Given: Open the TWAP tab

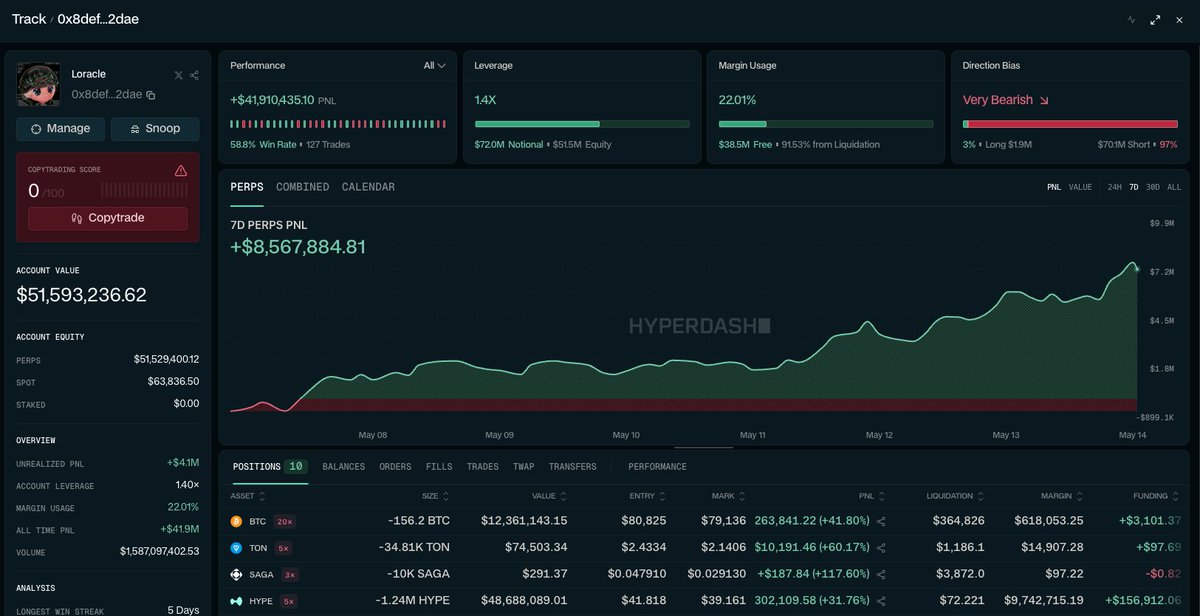Looking at the screenshot, I should tap(523, 467).
